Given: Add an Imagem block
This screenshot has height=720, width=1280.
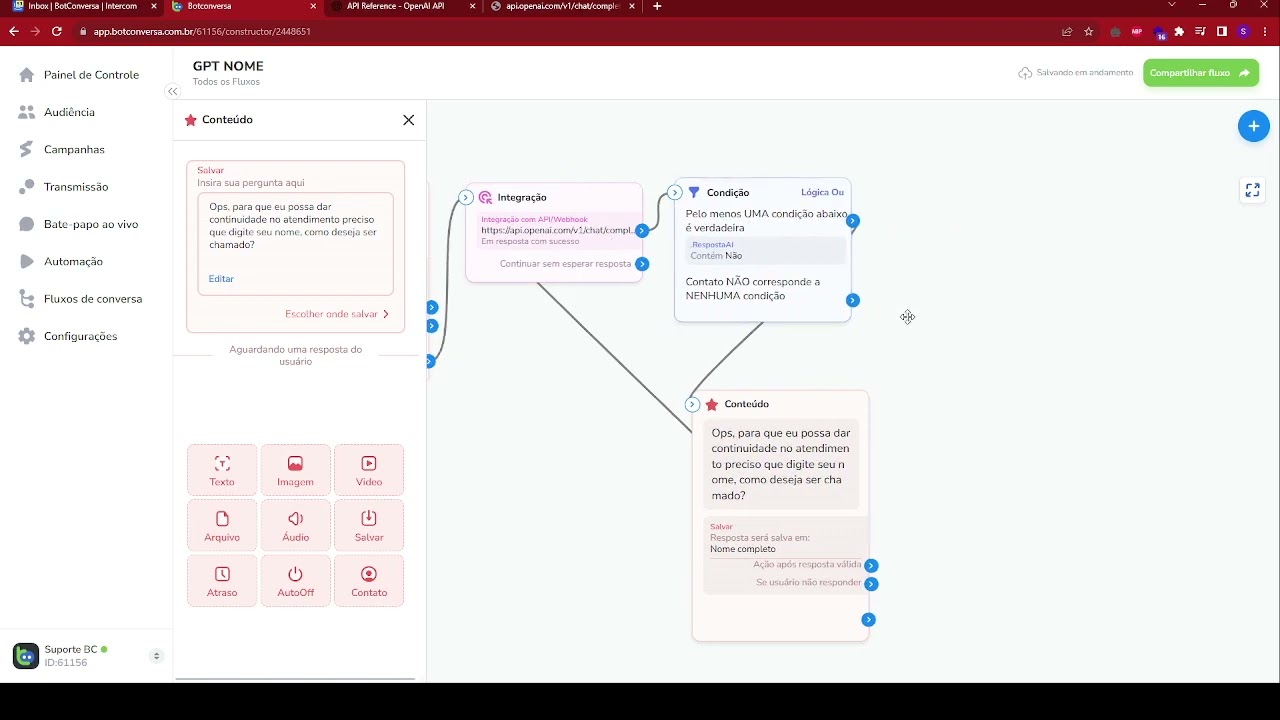Looking at the screenshot, I should pos(295,470).
